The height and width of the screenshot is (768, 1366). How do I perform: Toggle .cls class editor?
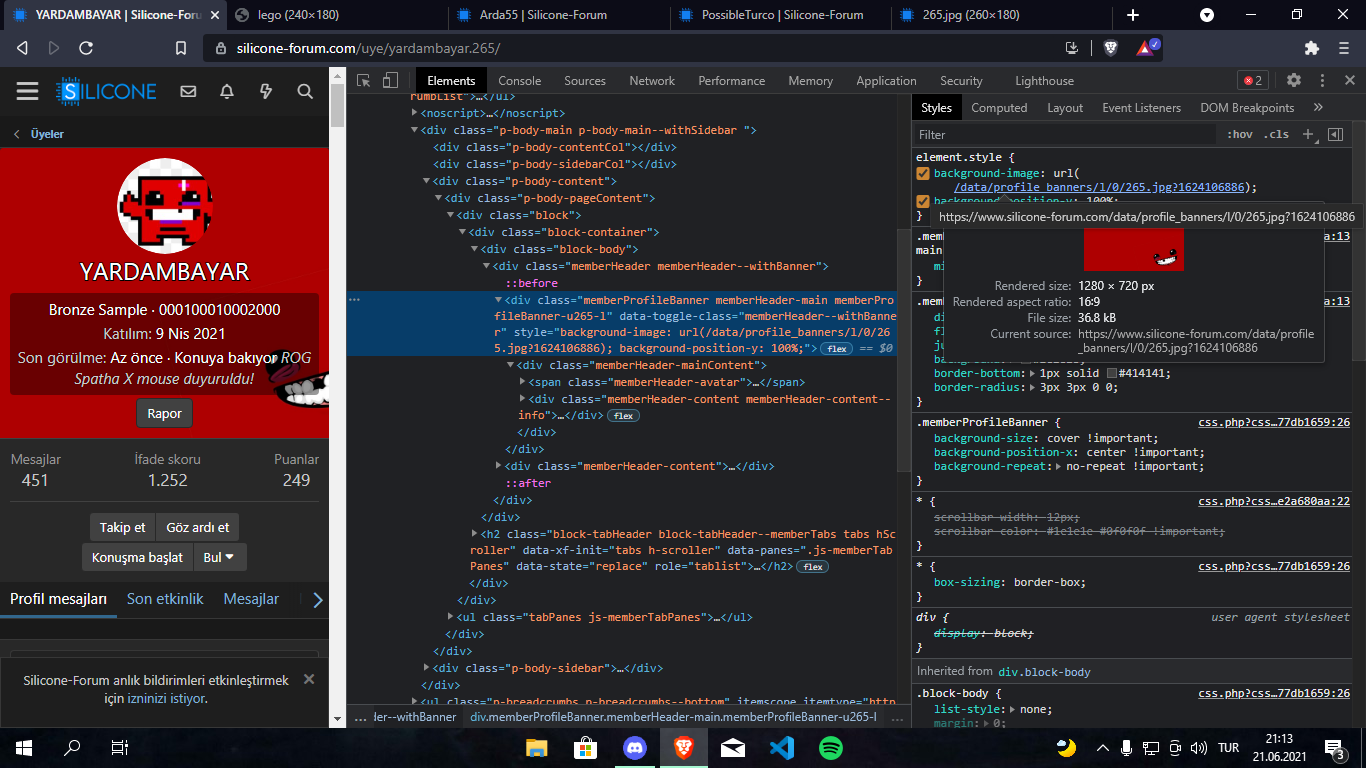point(1276,135)
